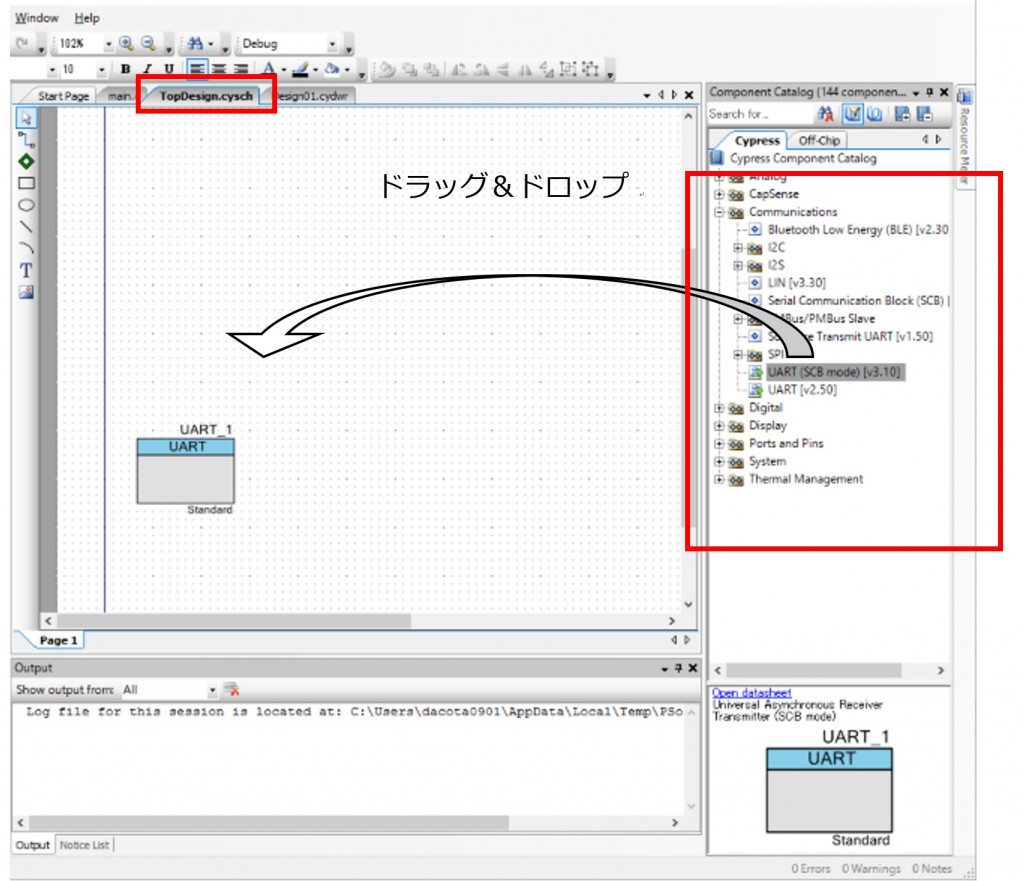This screenshot has width=1024, height=881.
Task: Expand the Thermal Management folder
Action: coord(719,479)
